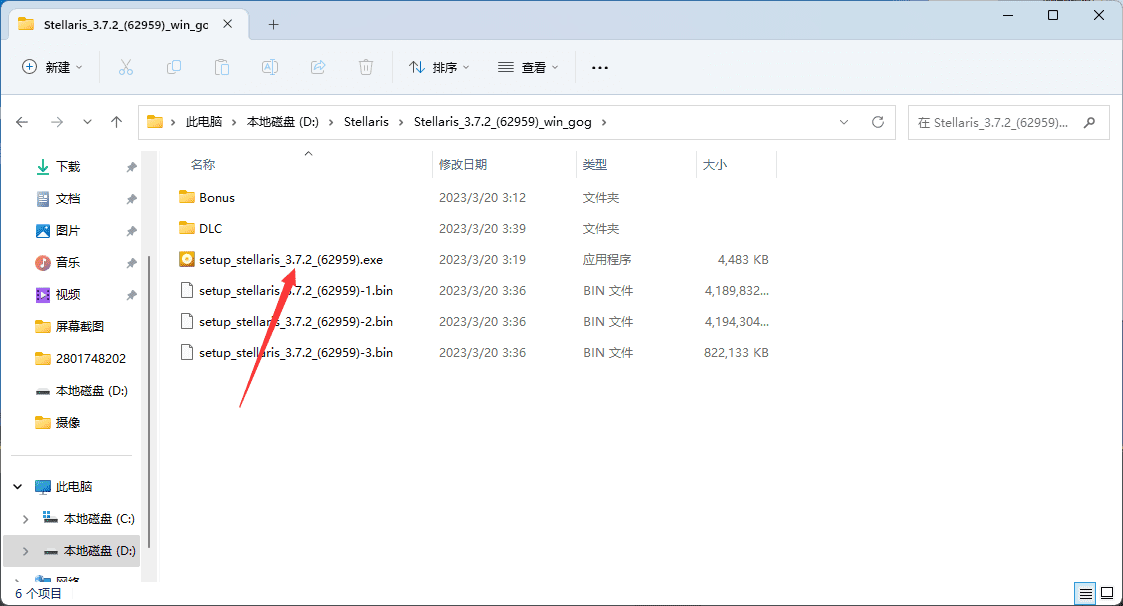Expand chevron after Stellaris in address bar
The height and width of the screenshot is (606, 1123).
[401, 122]
